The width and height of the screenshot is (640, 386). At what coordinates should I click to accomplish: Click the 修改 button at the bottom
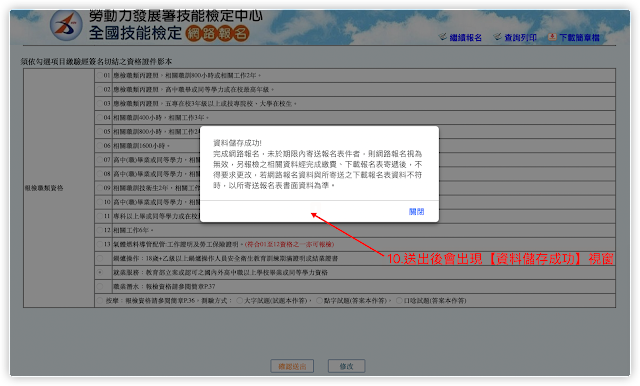coord(347,366)
